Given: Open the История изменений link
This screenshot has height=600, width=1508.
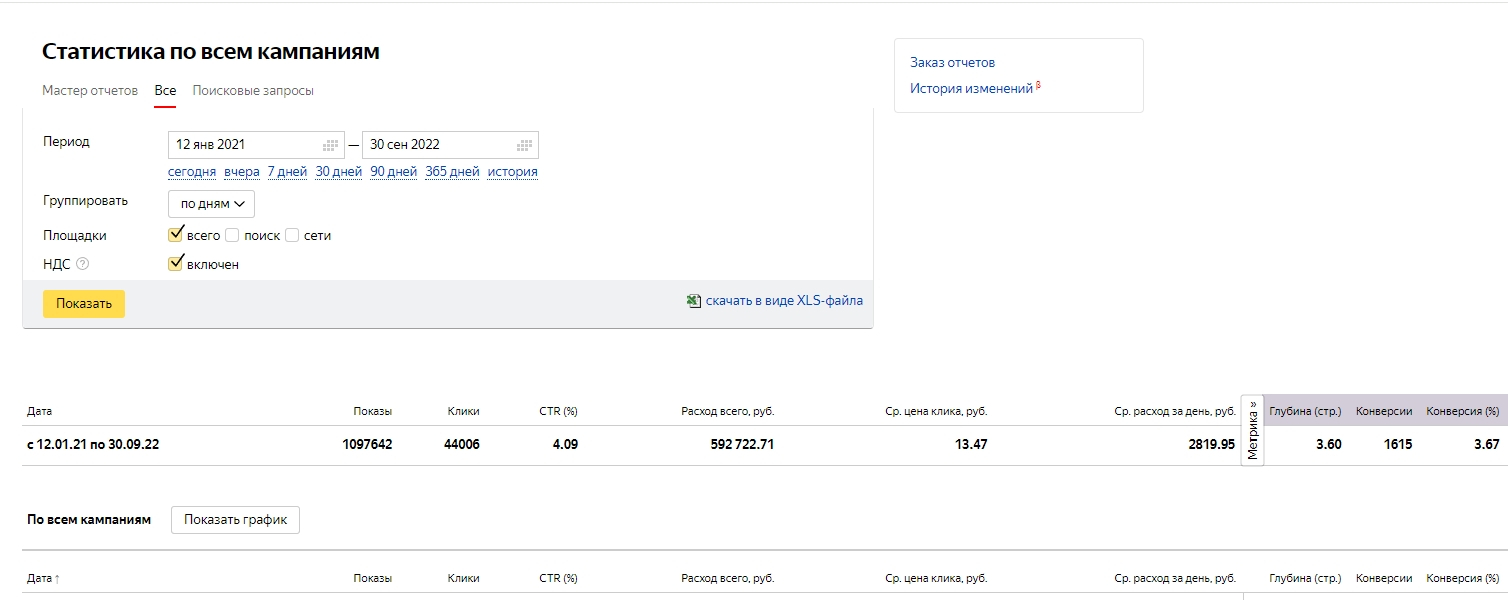Looking at the screenshot, I should coord(971,89).
